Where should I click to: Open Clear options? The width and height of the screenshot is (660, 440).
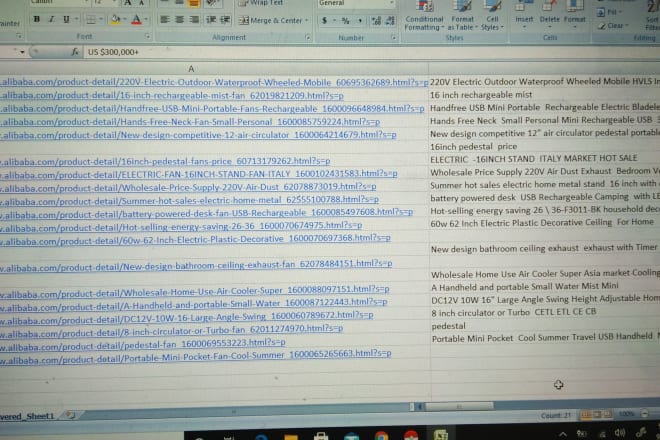[613, 26]
